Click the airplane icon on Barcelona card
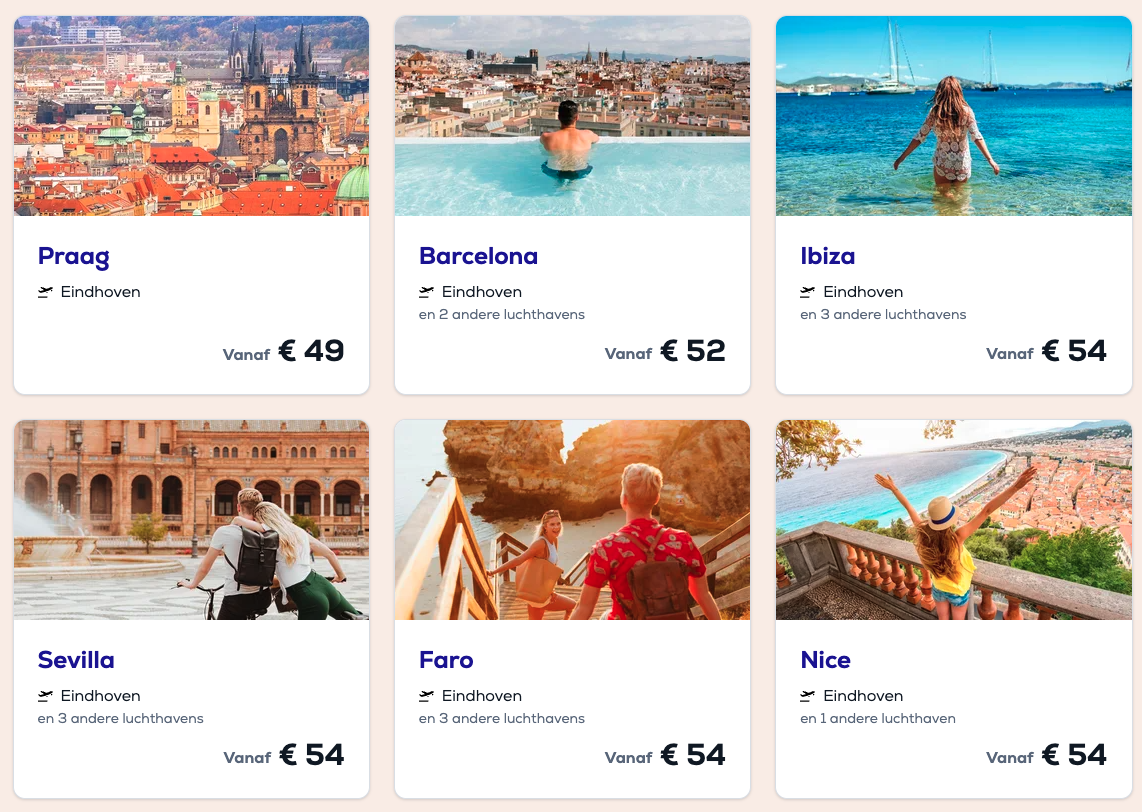1142x812 pixels. 427,292
